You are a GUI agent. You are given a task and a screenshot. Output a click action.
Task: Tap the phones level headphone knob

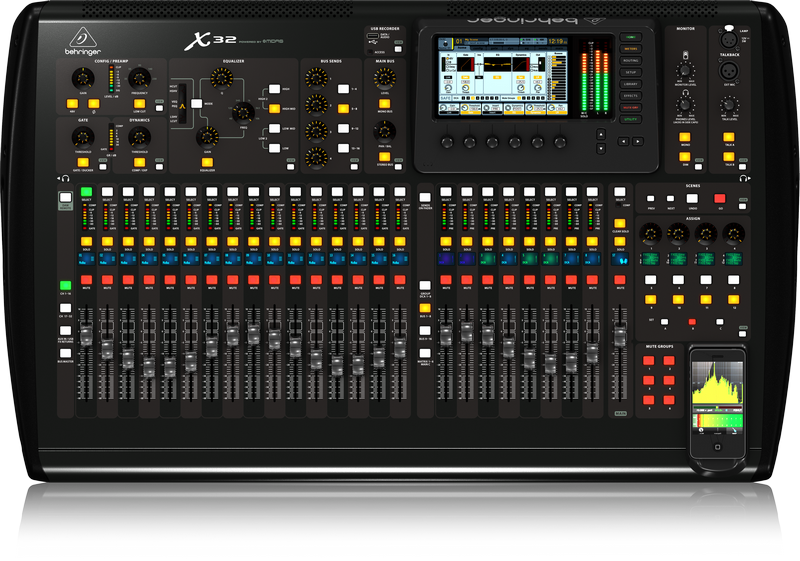[x=685, y=106]
